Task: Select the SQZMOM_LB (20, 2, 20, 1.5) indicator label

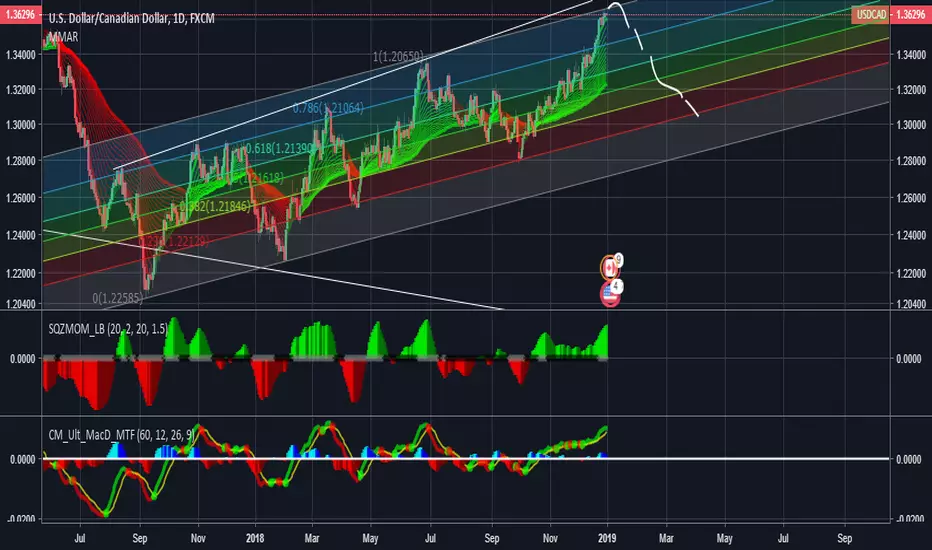Action: point(108,329)
